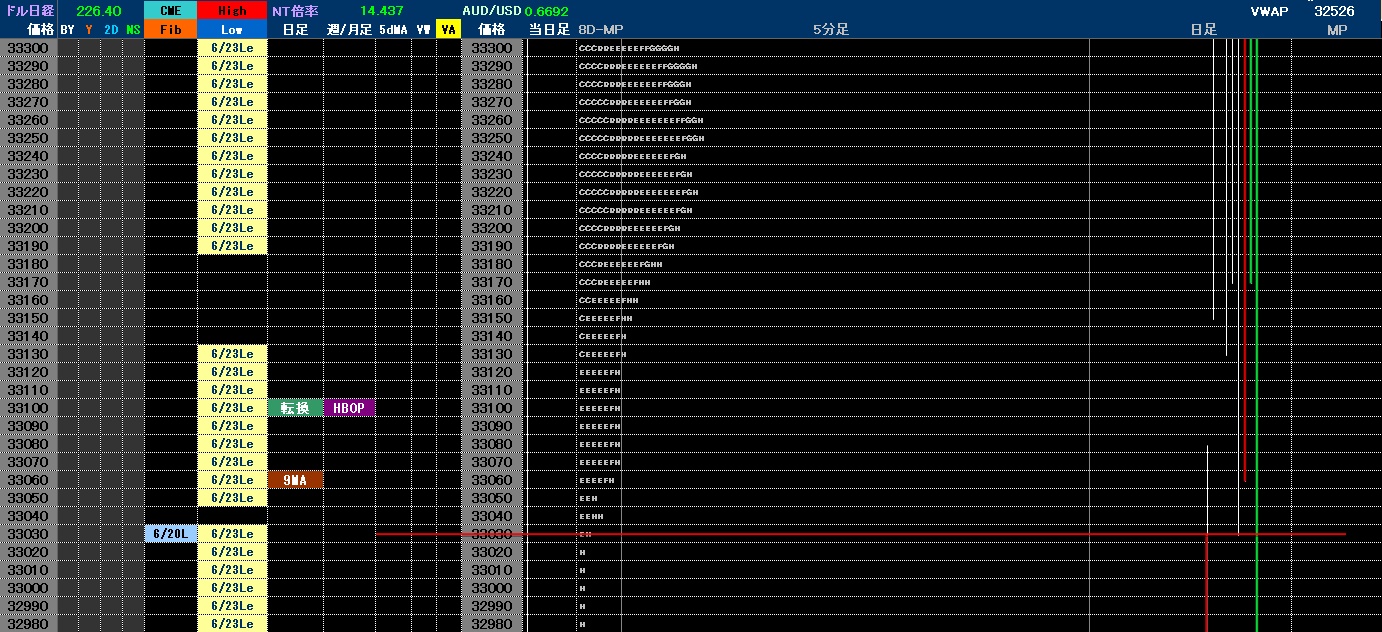This screenshot has width=1382, height=632.
Task: Select the yellow VA column header
Action: (x=448, y=29)
